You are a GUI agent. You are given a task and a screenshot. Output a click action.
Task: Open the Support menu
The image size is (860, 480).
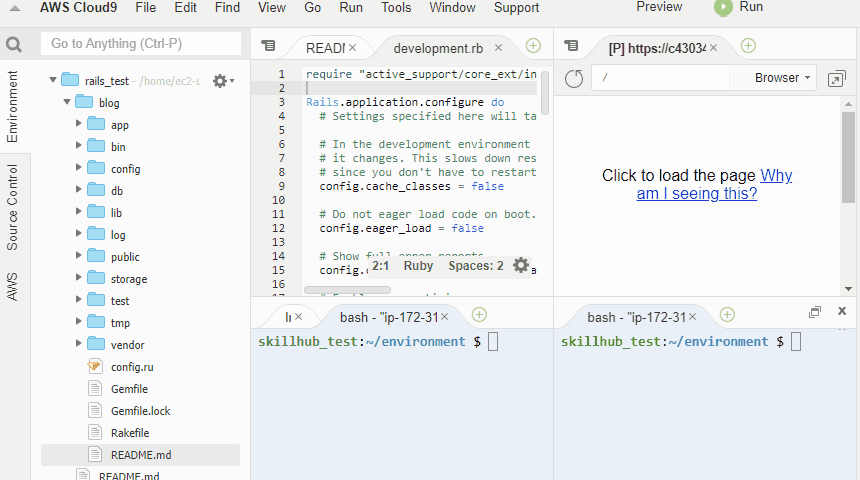516,8
